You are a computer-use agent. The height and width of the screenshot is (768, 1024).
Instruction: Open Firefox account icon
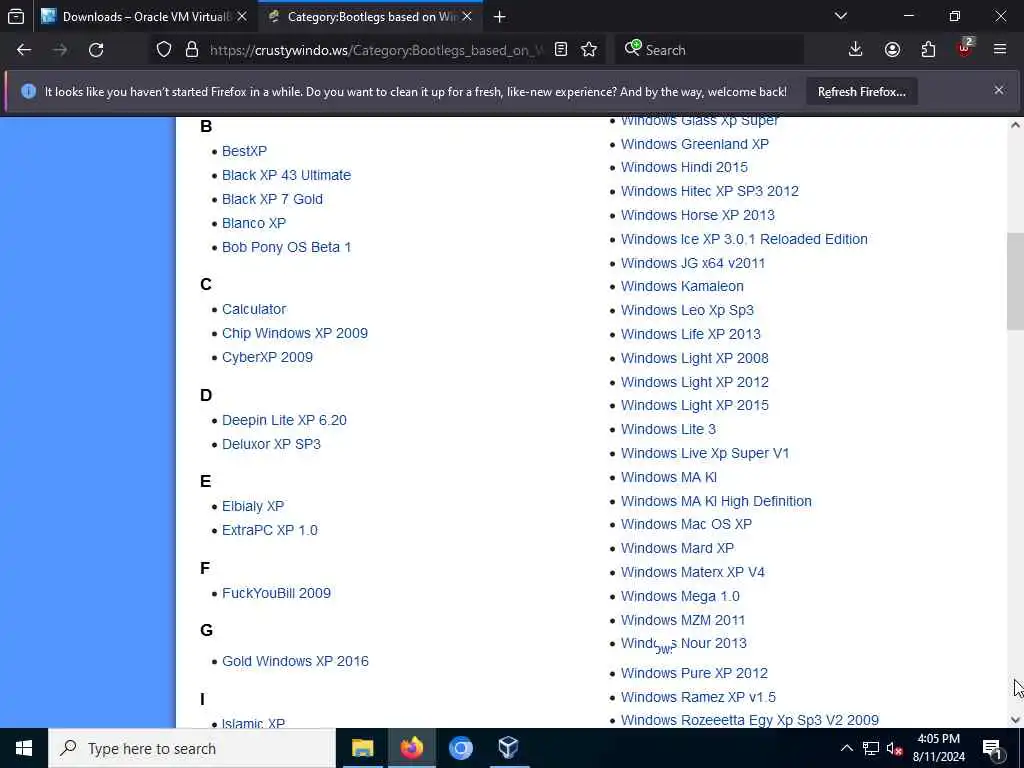pyautogui.click(x=892, y=50)
